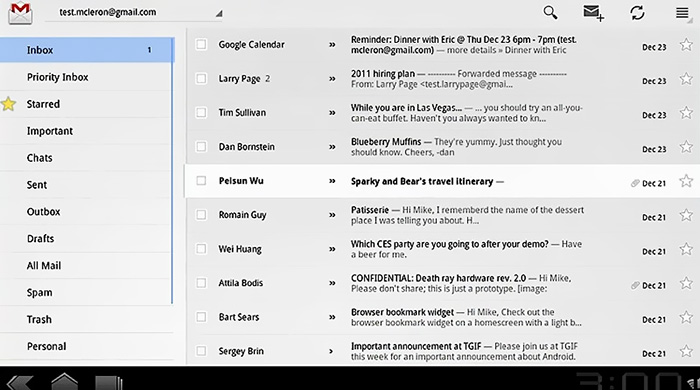Click importance marker on Attila Bodis row

tap(332, 283)
